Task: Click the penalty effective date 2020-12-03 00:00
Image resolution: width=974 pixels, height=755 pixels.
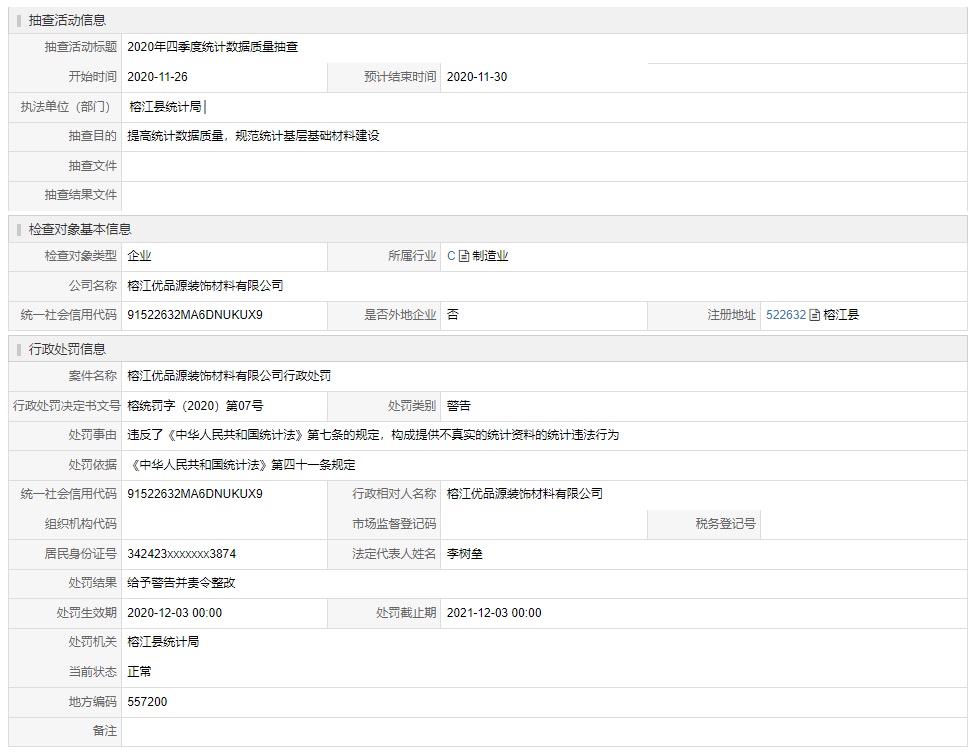Action: pyautogui.click(x=175, y=613)
